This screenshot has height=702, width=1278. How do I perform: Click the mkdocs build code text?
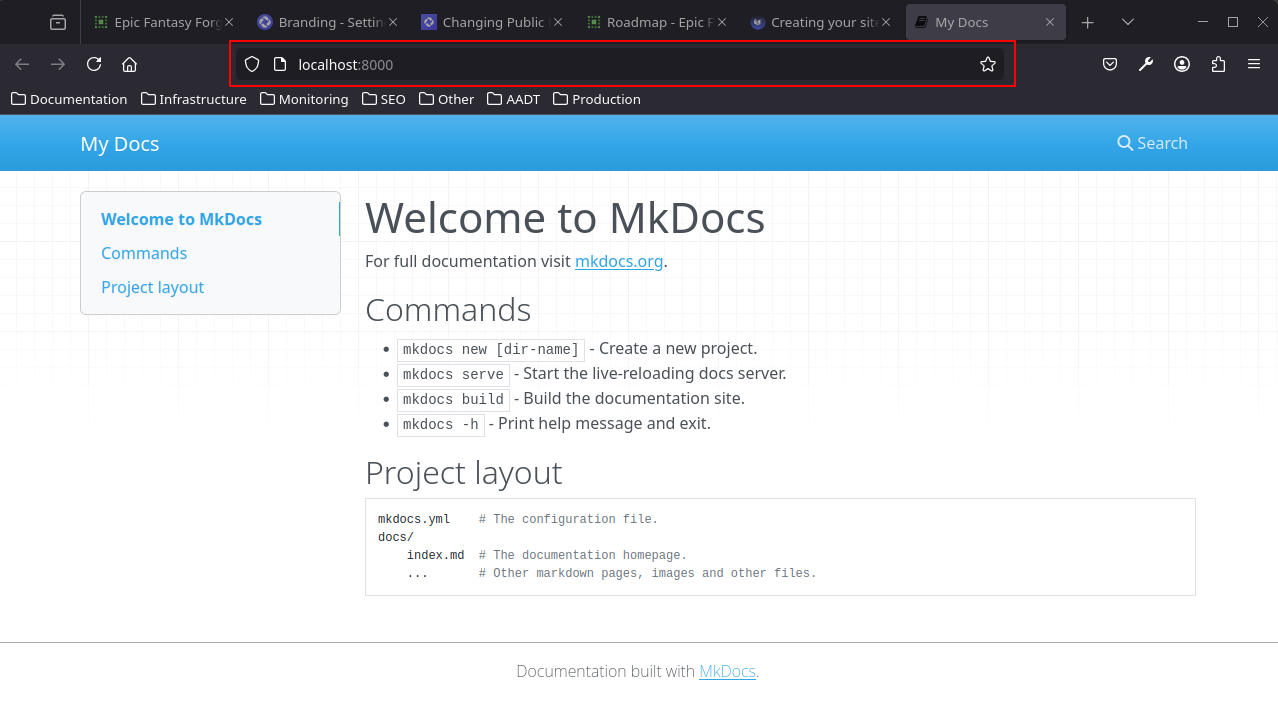453,399
